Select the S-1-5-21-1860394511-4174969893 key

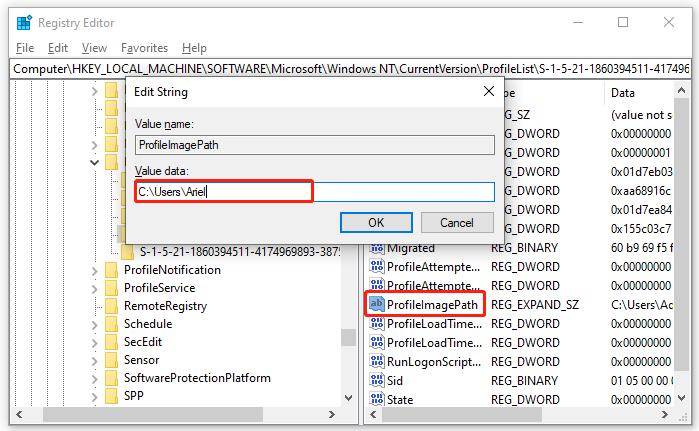(240, 252)
